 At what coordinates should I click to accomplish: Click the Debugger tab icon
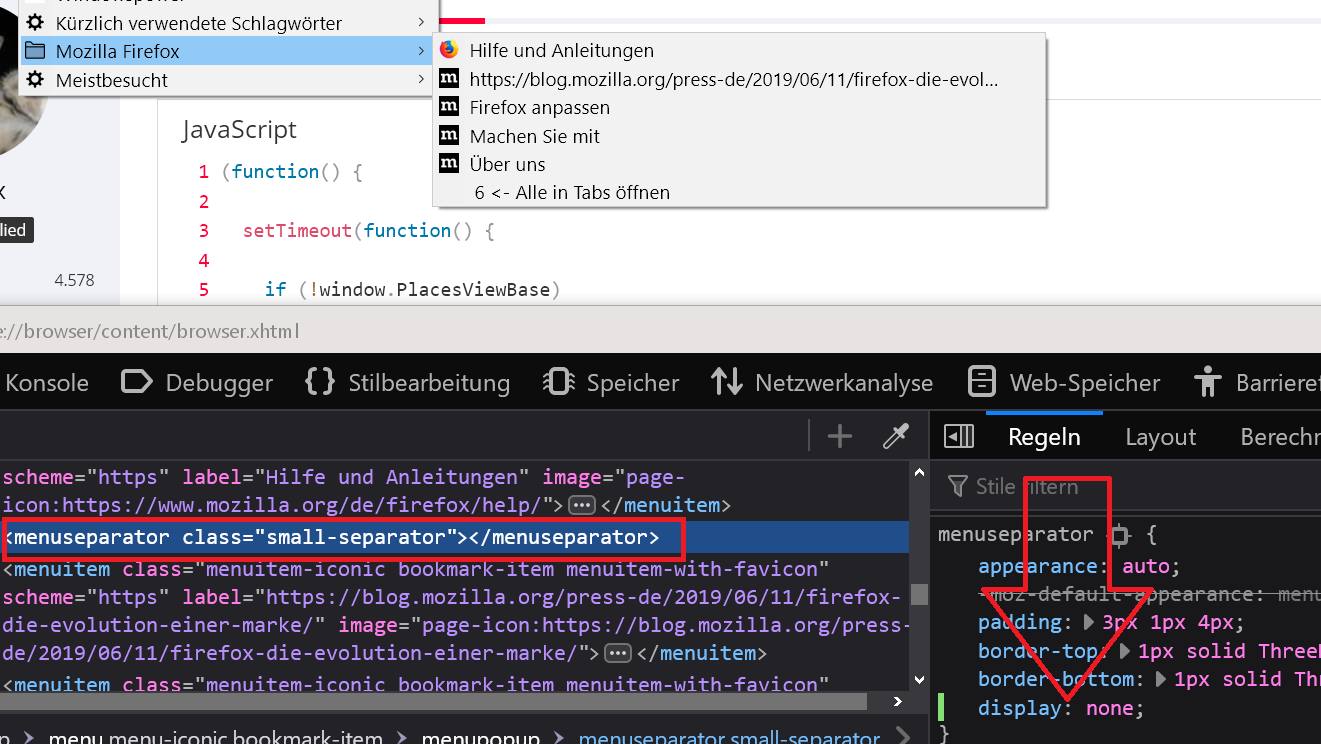coord(136,382)
